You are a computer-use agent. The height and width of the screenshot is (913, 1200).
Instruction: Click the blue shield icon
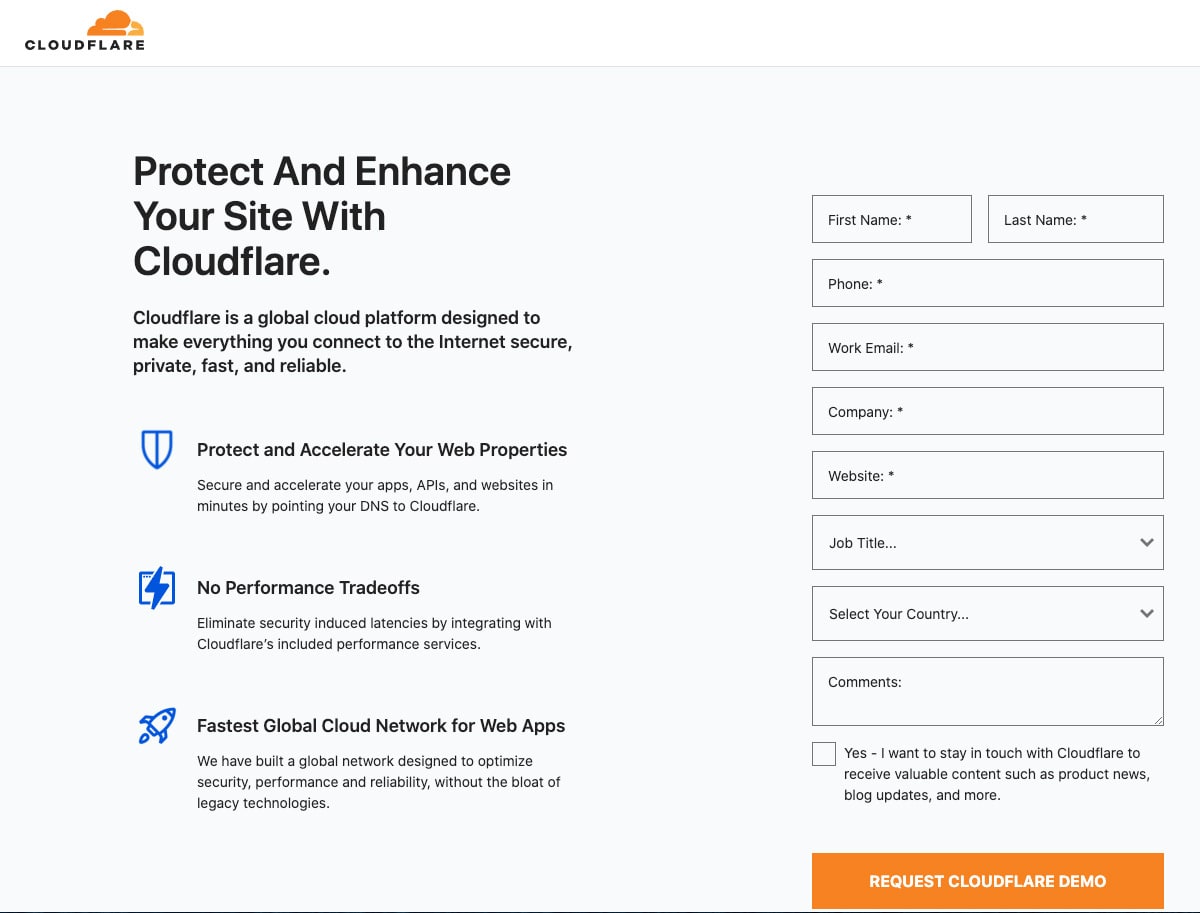click(x=157, y=450)
